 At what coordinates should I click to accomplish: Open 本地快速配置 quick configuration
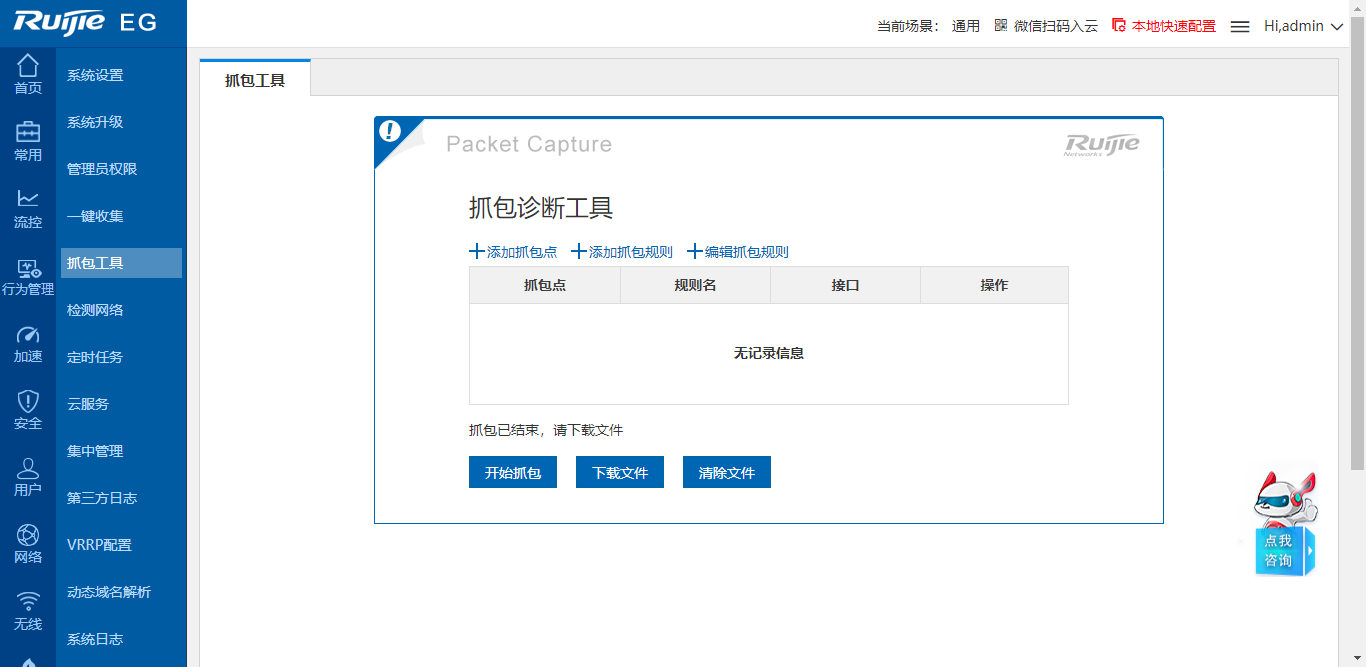pyautogui.click(x=1164, y=26)
